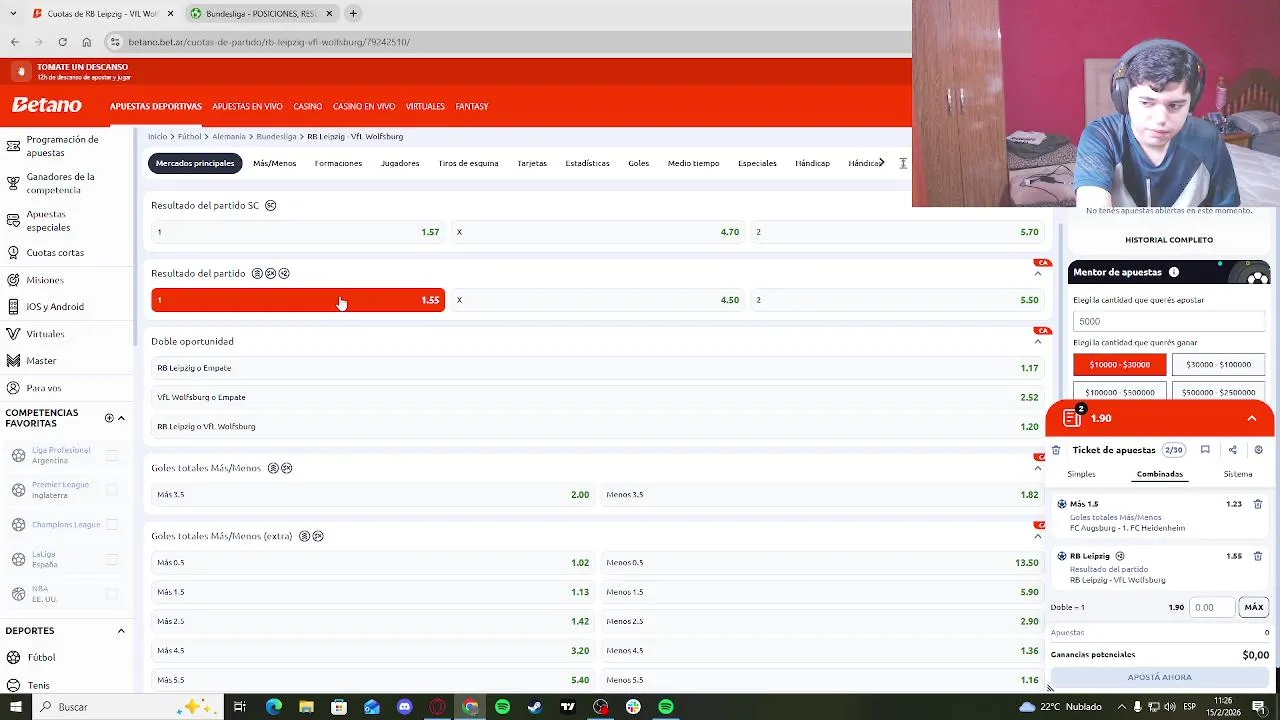Open Steam from the Windows taskbar
This screenshot has height=720, width=1280.
tap(535, 707)
